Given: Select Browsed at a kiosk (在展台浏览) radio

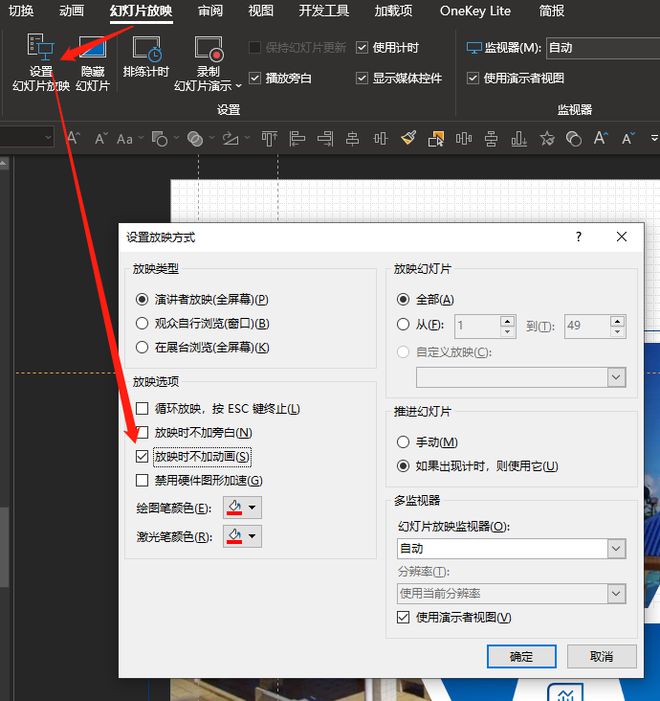Looking at the screenshot, I should coord(142,347).
